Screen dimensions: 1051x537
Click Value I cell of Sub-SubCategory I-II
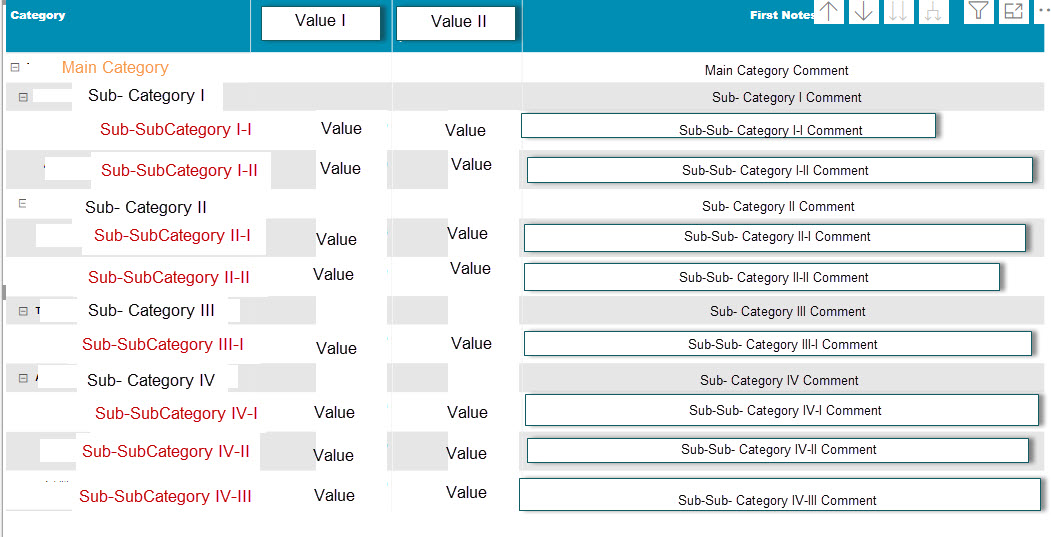(x=341, y=169)
